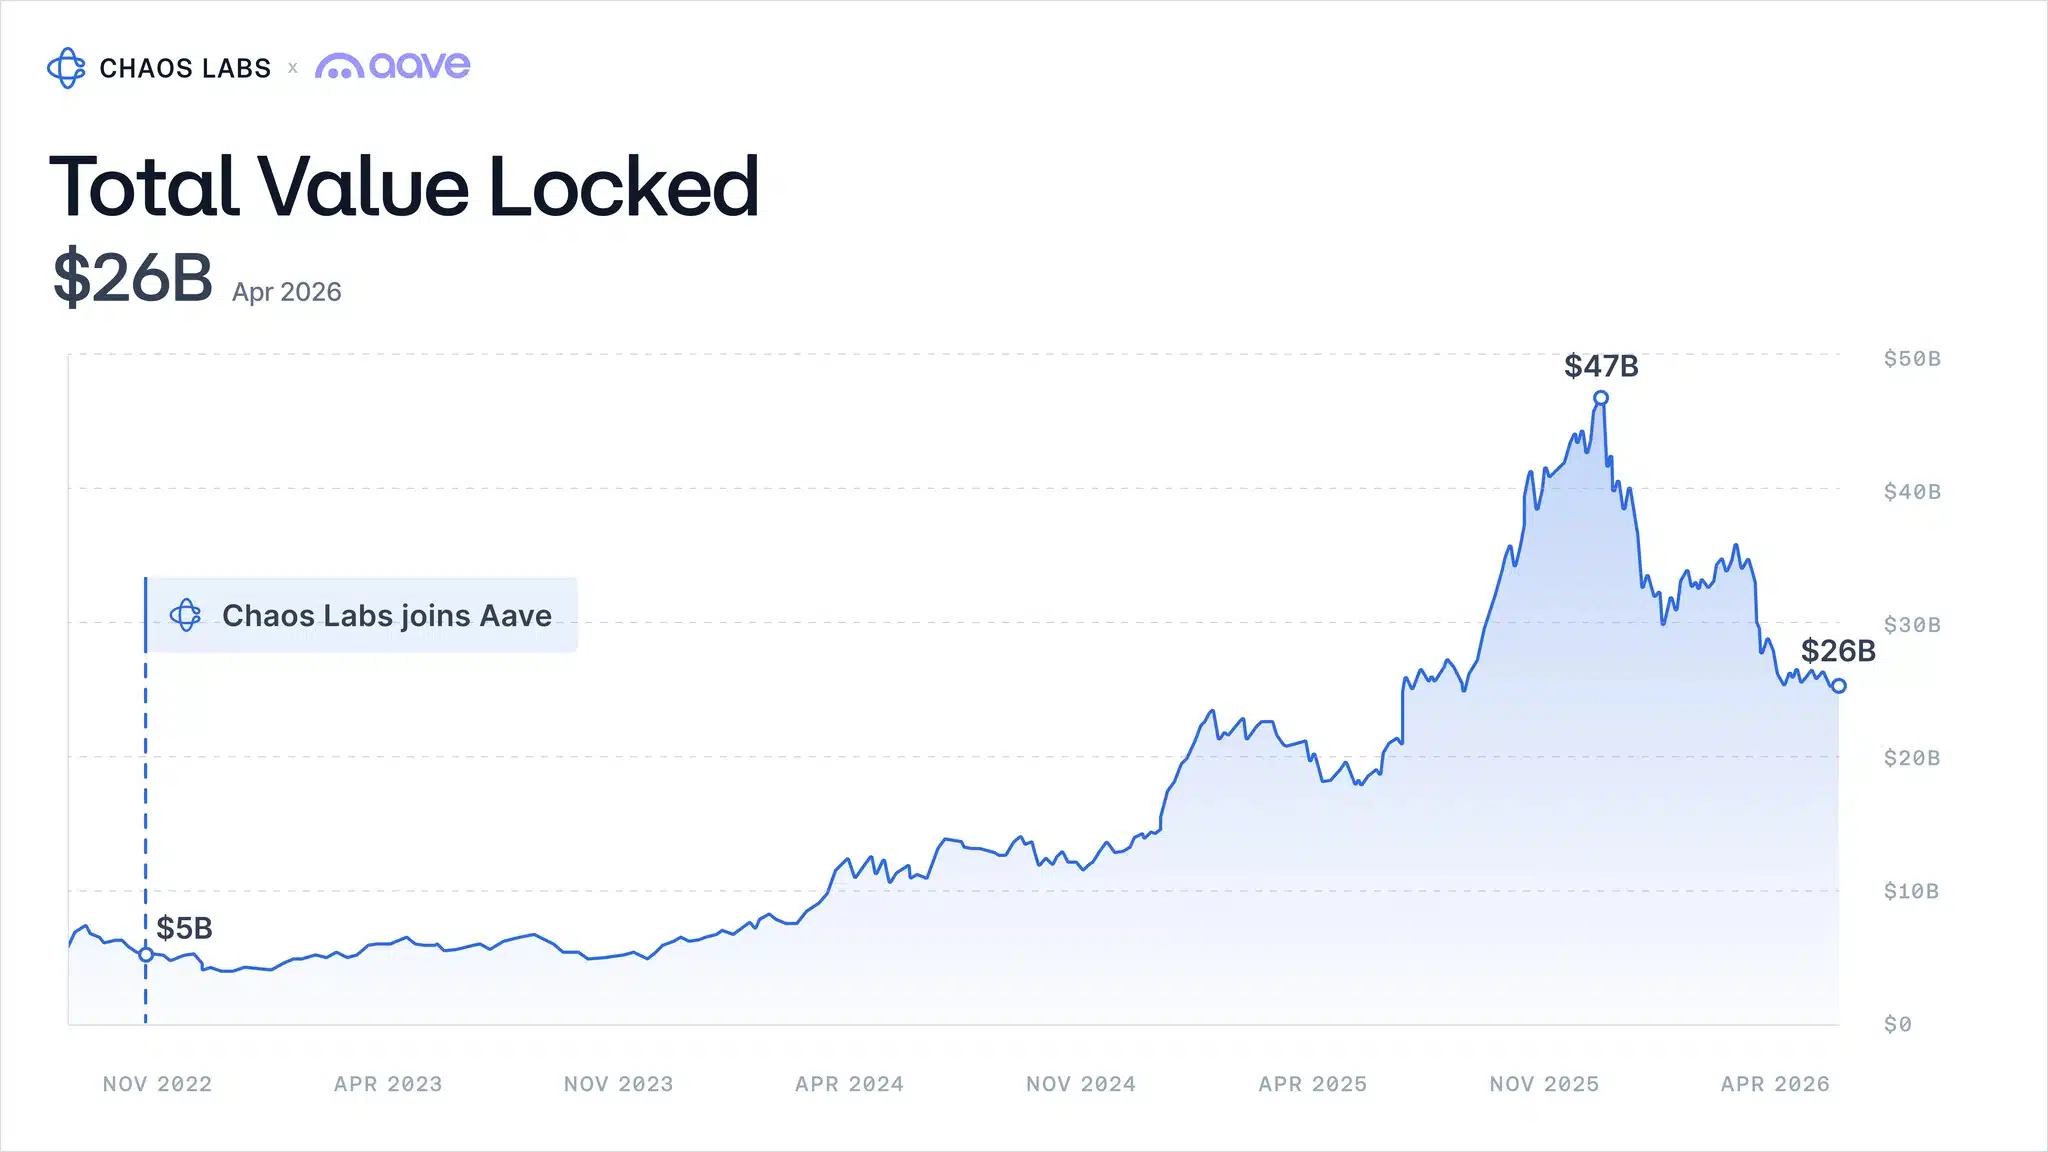Click the Total Value Locked title
2048x1152 pixels.
(x=404, y=187)
